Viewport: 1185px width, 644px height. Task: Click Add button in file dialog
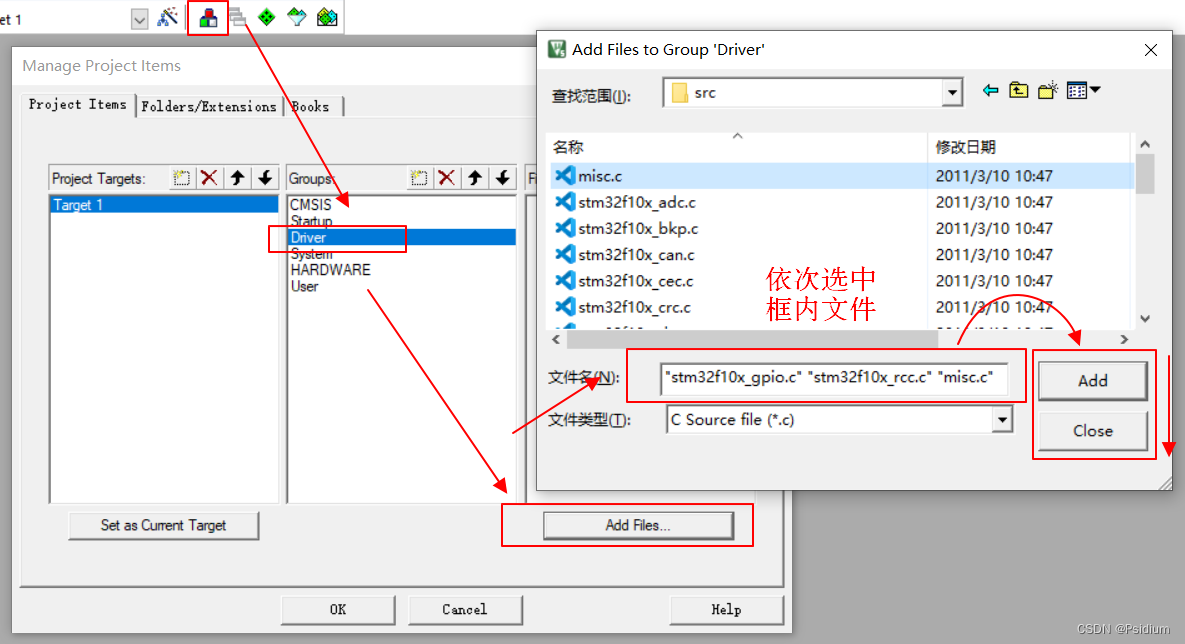[1093, 381]
